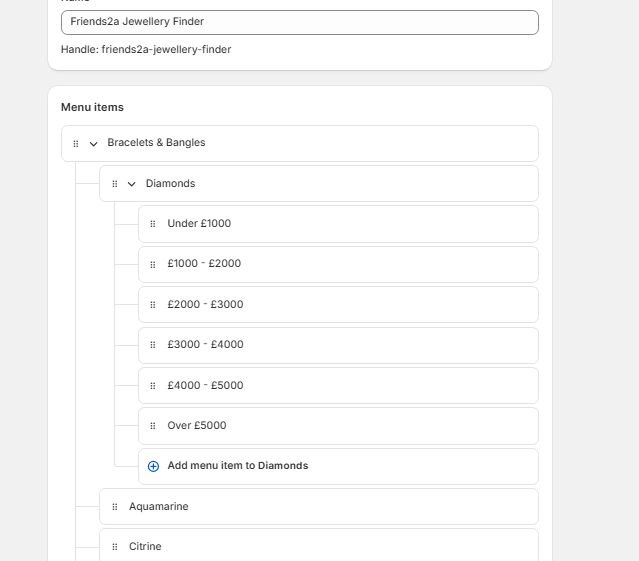
Task: Select the £2000 - £3000 item label
Action: point(205,305)
